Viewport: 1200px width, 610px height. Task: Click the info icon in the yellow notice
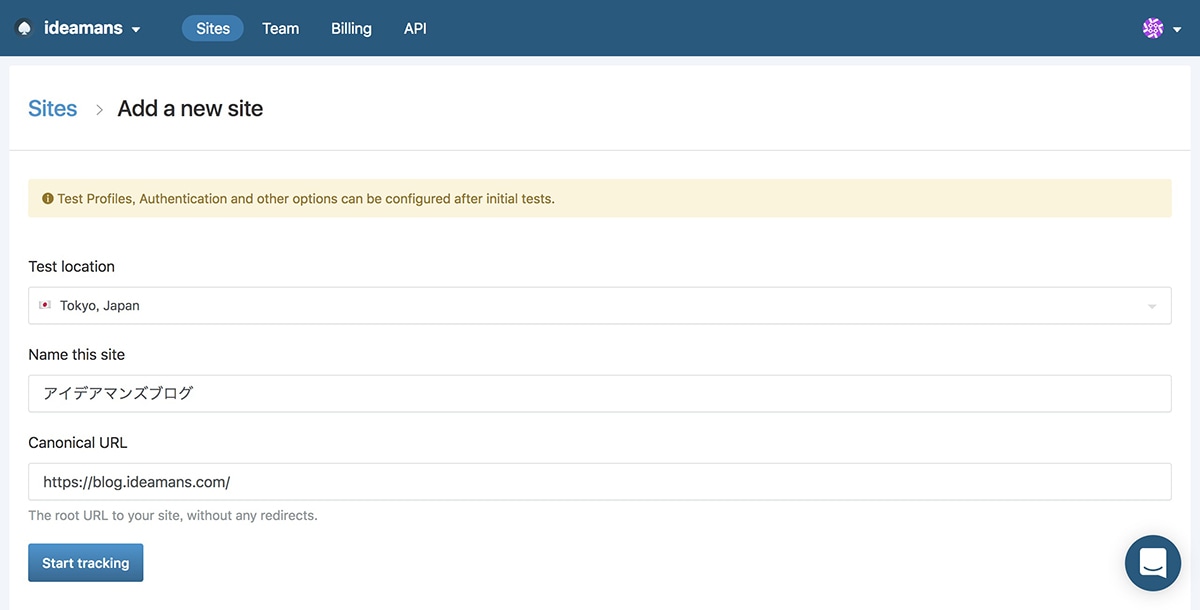click(x=47, y=199)
